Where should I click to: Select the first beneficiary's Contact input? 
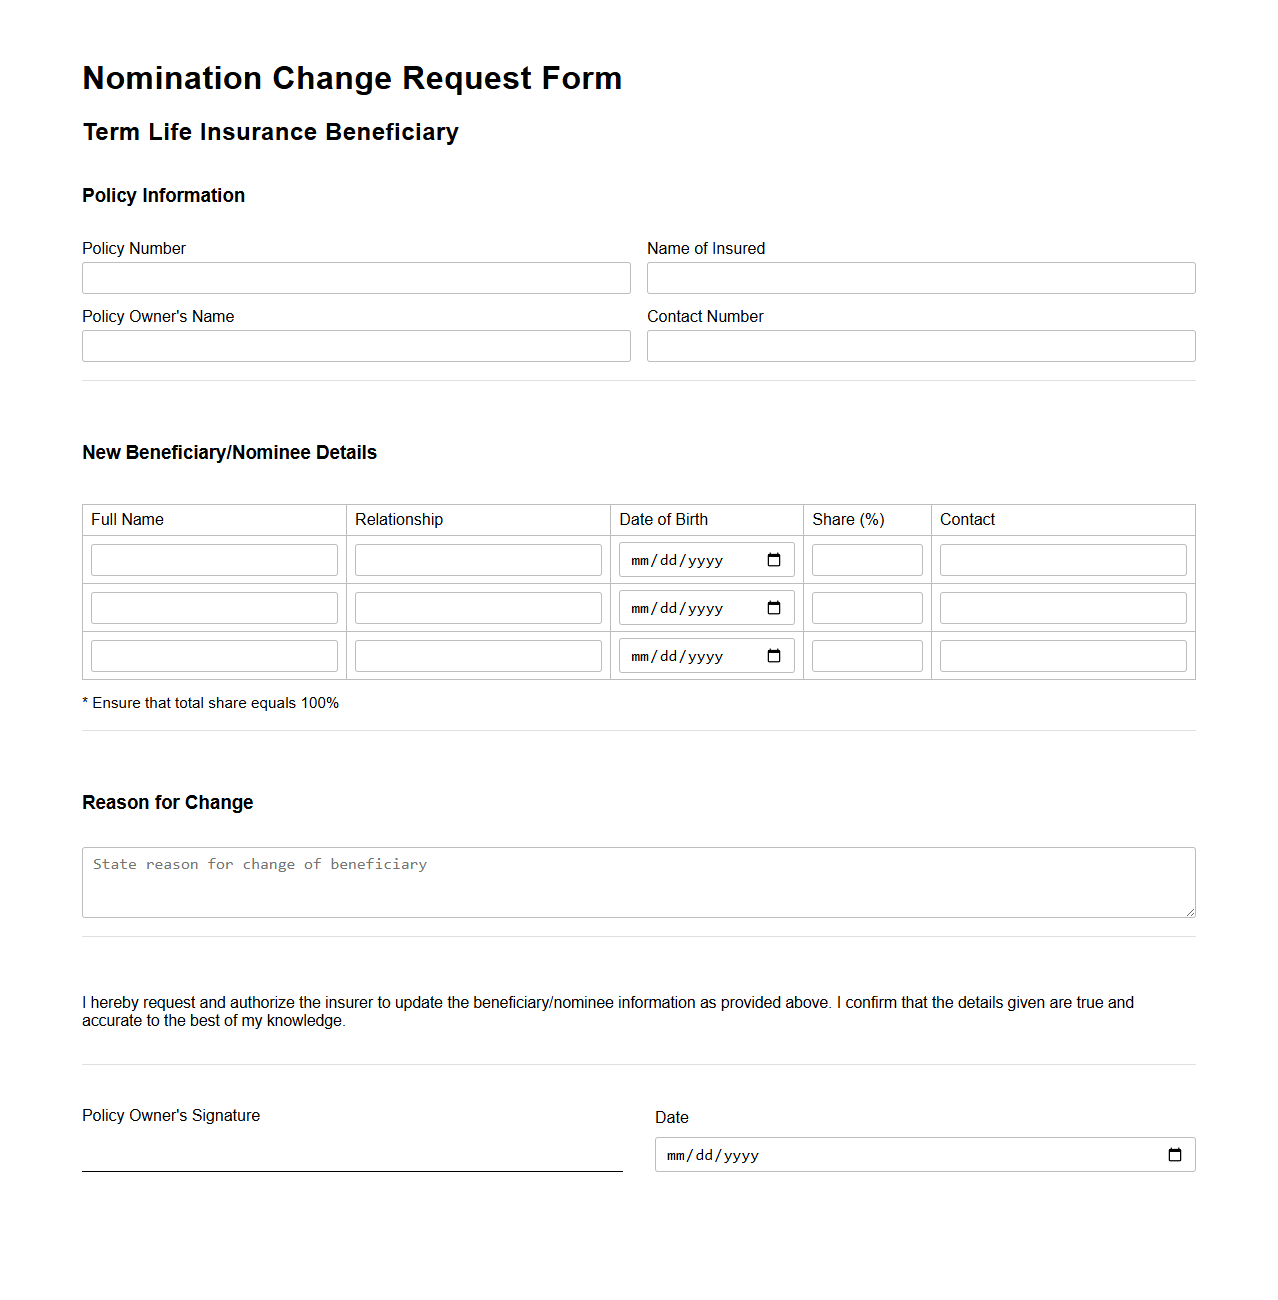click(x=1062, y=559)
